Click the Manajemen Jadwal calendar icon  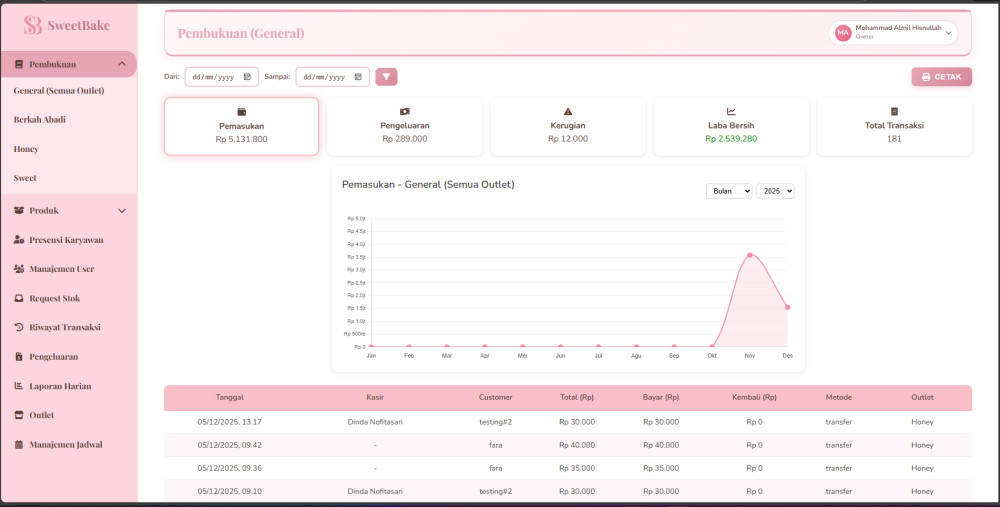(19, 444)
